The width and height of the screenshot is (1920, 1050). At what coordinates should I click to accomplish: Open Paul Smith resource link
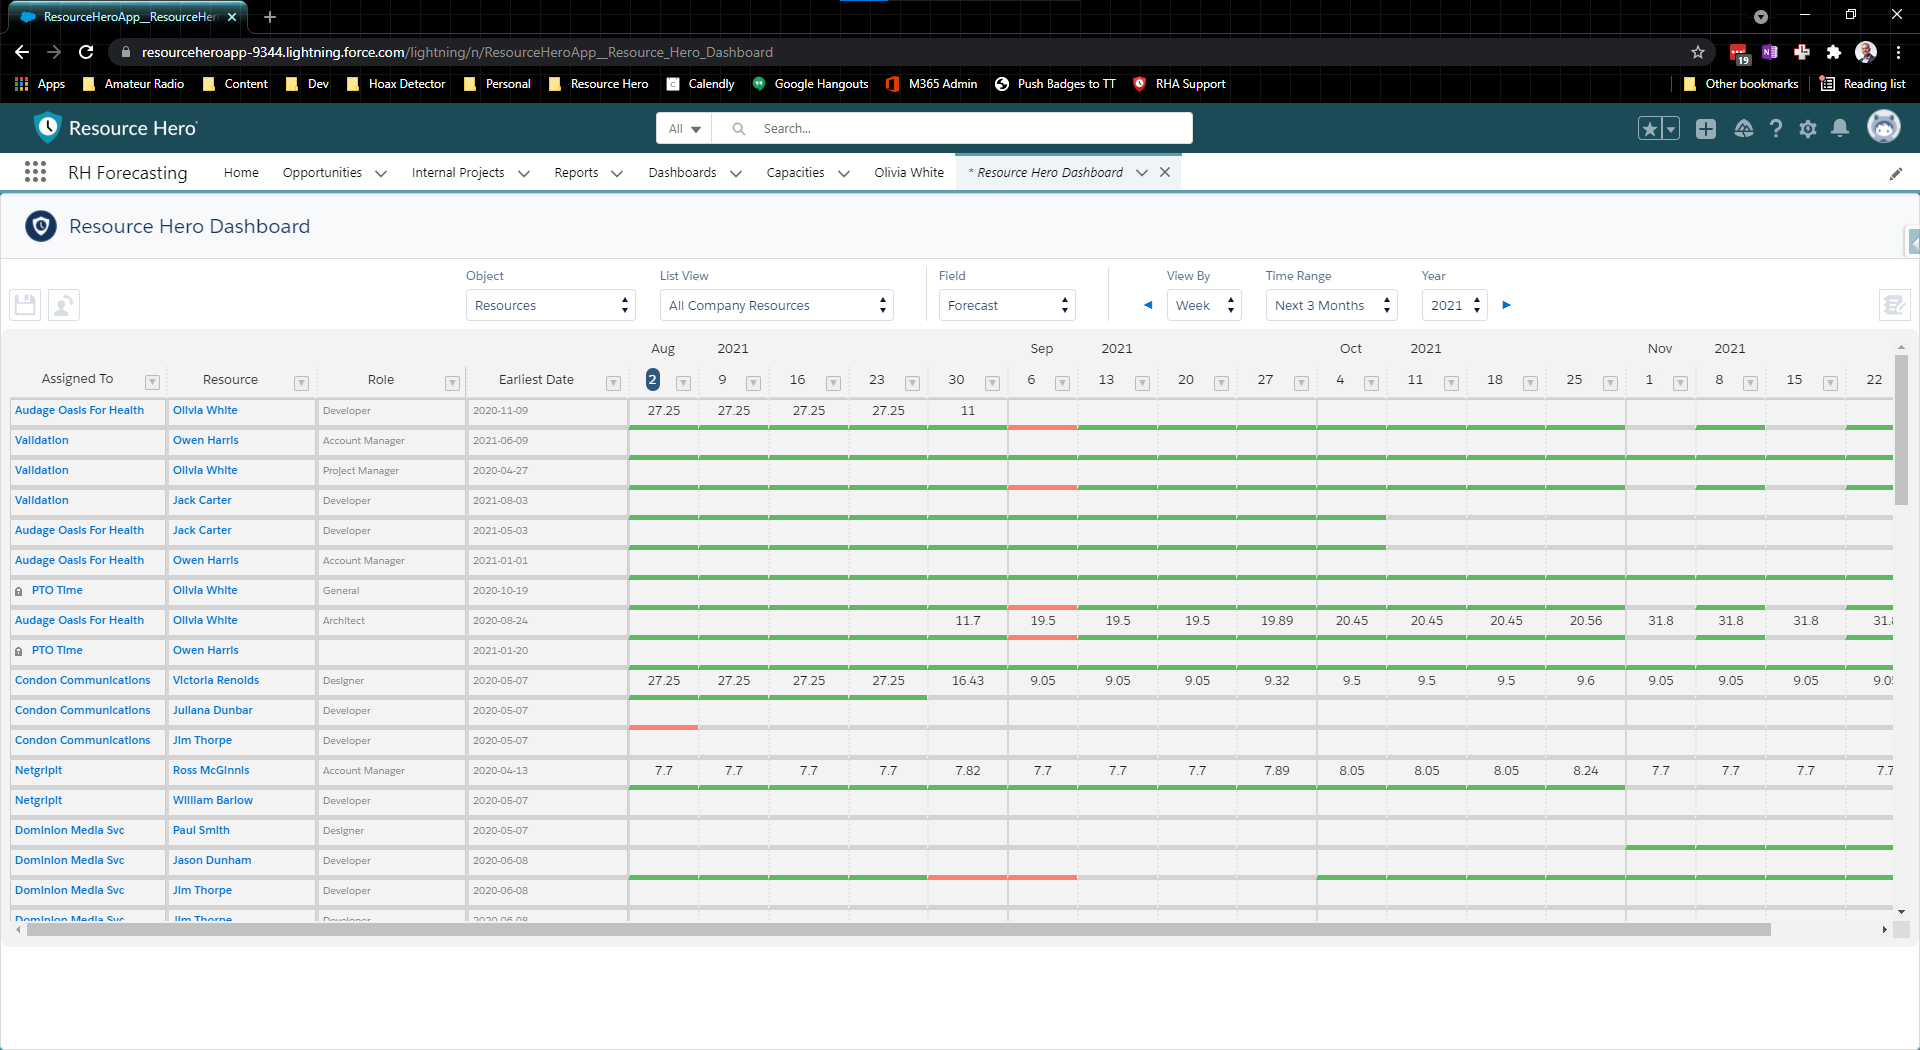[x=201, y=830]
